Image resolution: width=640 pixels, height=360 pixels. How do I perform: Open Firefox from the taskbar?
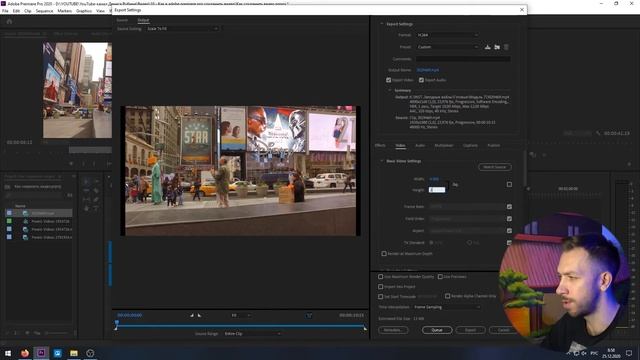25,353
